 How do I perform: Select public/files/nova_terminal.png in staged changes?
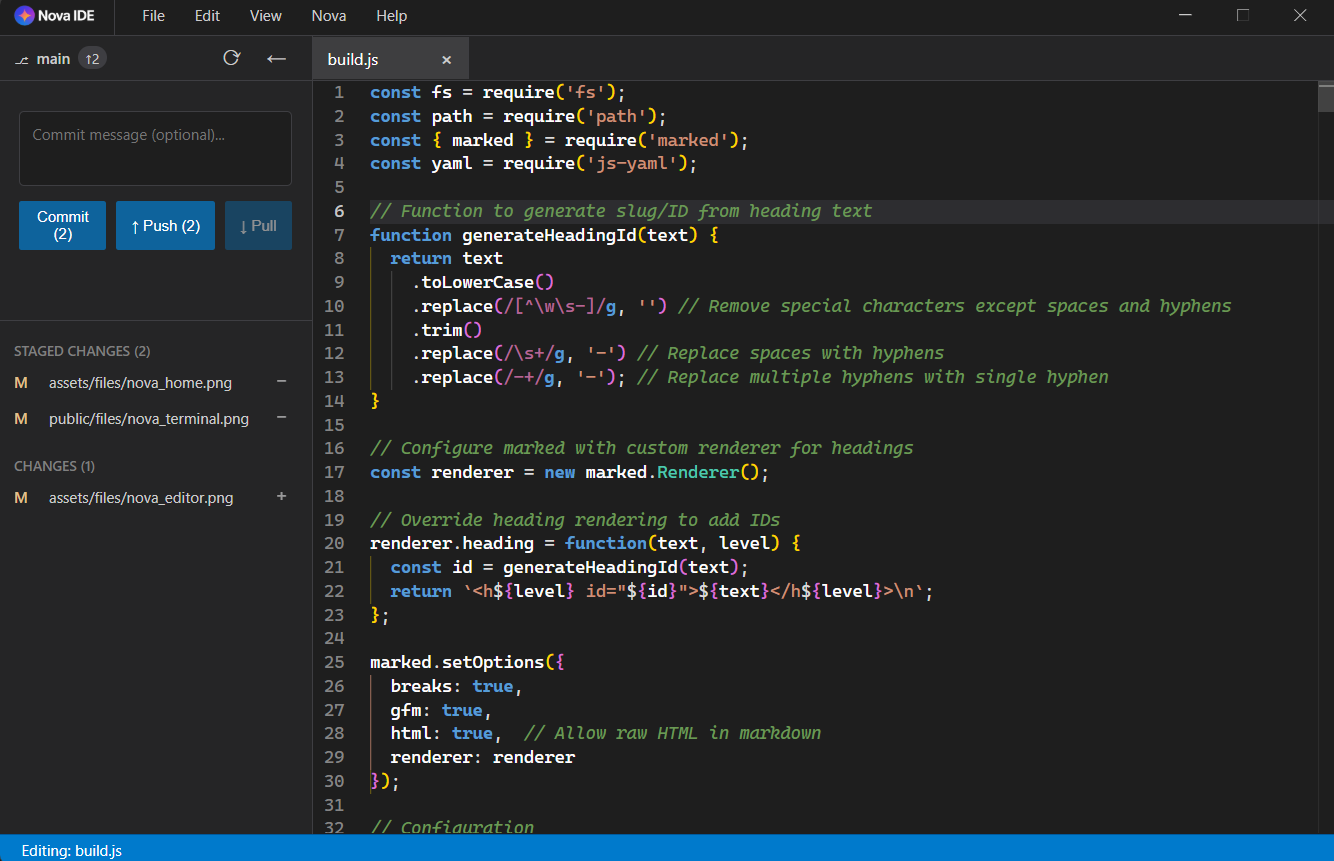[x=148, y=418]
